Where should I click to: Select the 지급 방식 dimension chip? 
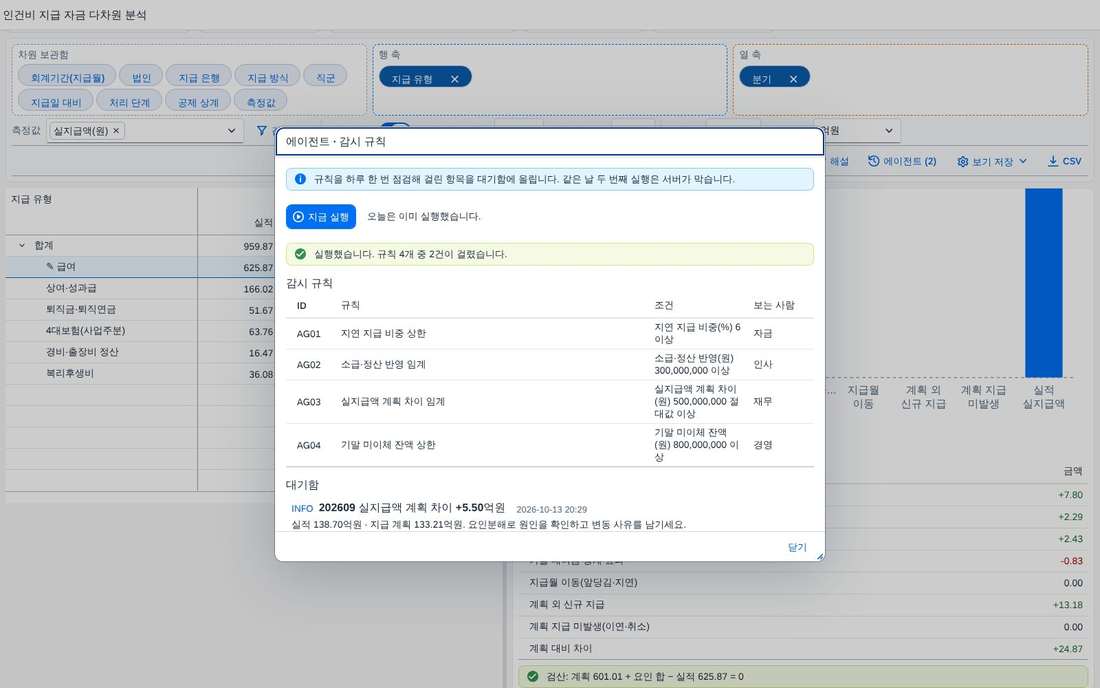pos(267,77)
